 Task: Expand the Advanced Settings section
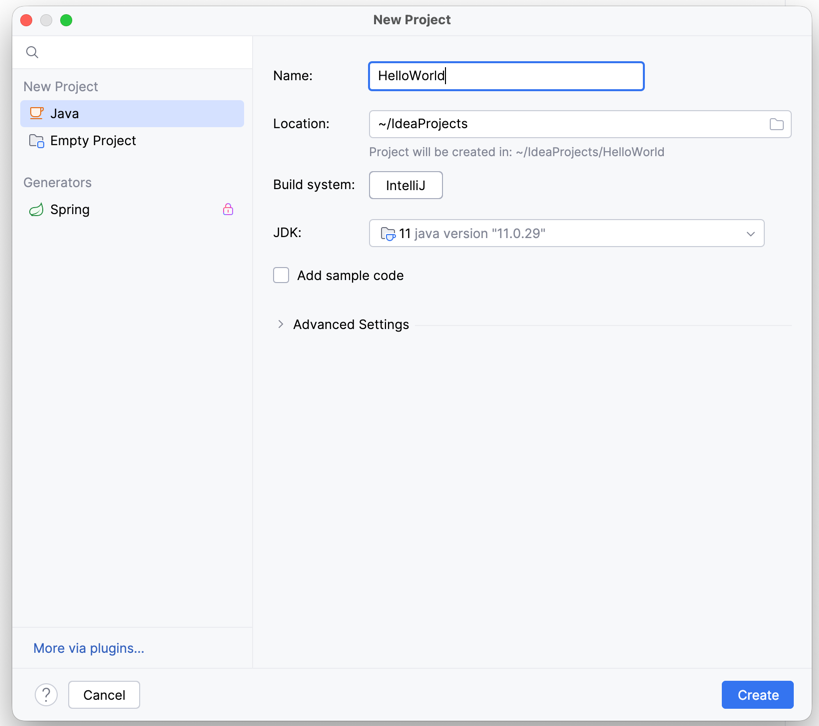[x=281, y=325]
